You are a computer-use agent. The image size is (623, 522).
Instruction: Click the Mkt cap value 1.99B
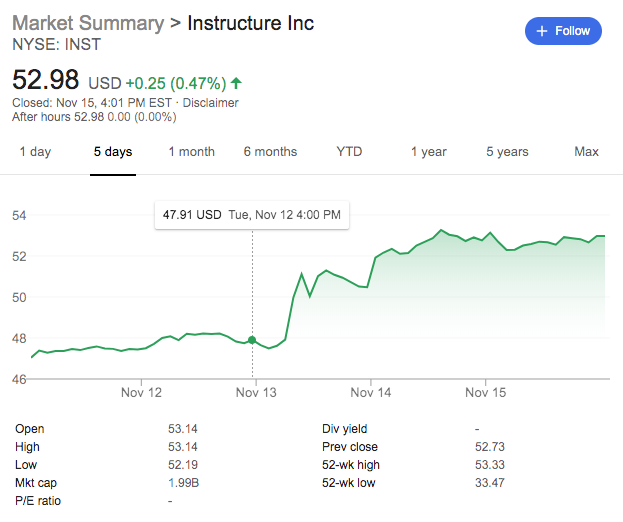pos(183,483)
